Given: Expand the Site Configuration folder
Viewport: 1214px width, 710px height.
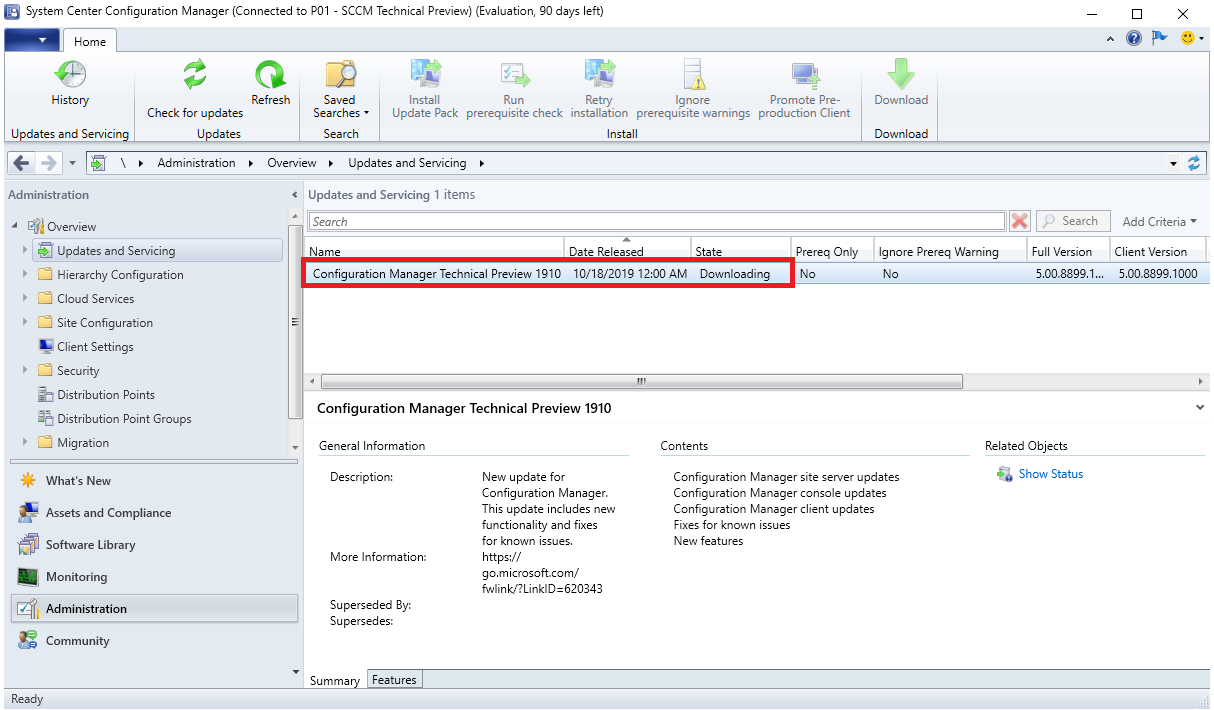Looking at the screenshot, I should click(25, 322).
